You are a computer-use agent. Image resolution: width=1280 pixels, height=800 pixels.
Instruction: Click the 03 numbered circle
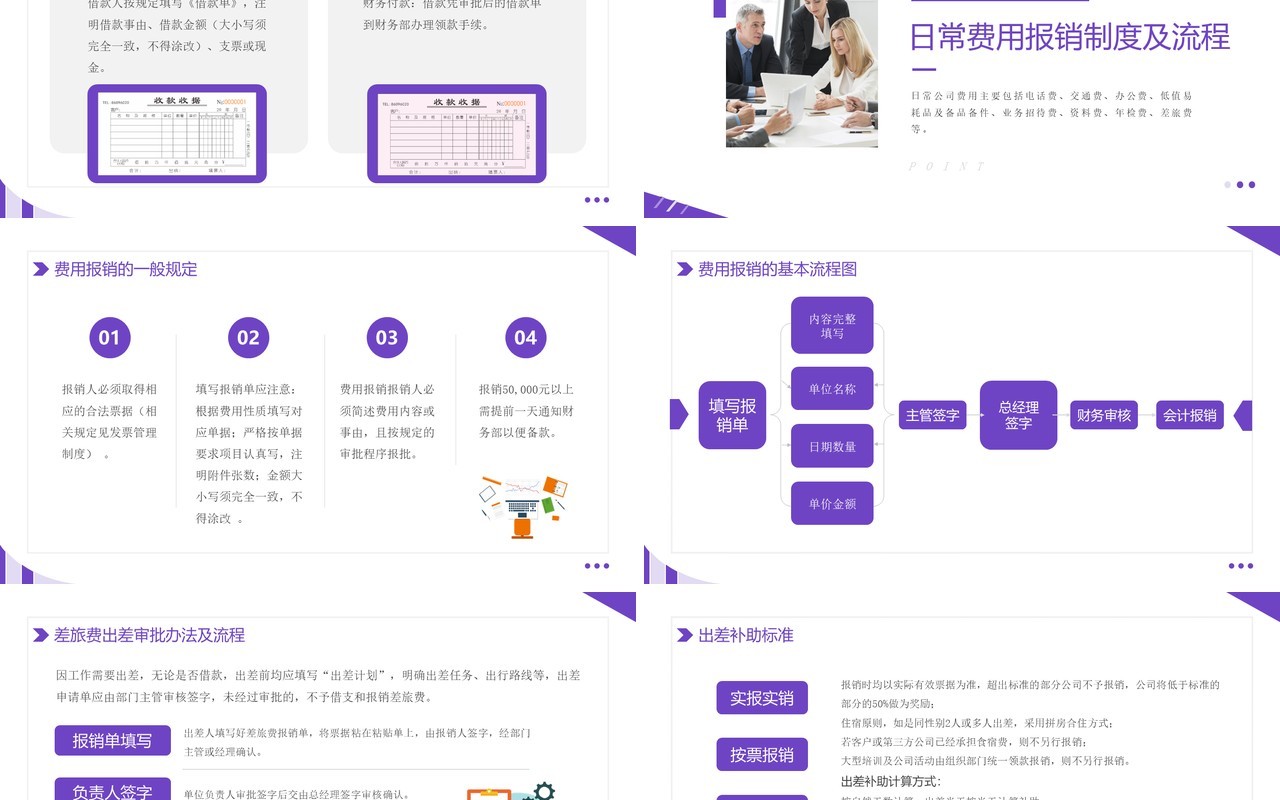(387, 338)
